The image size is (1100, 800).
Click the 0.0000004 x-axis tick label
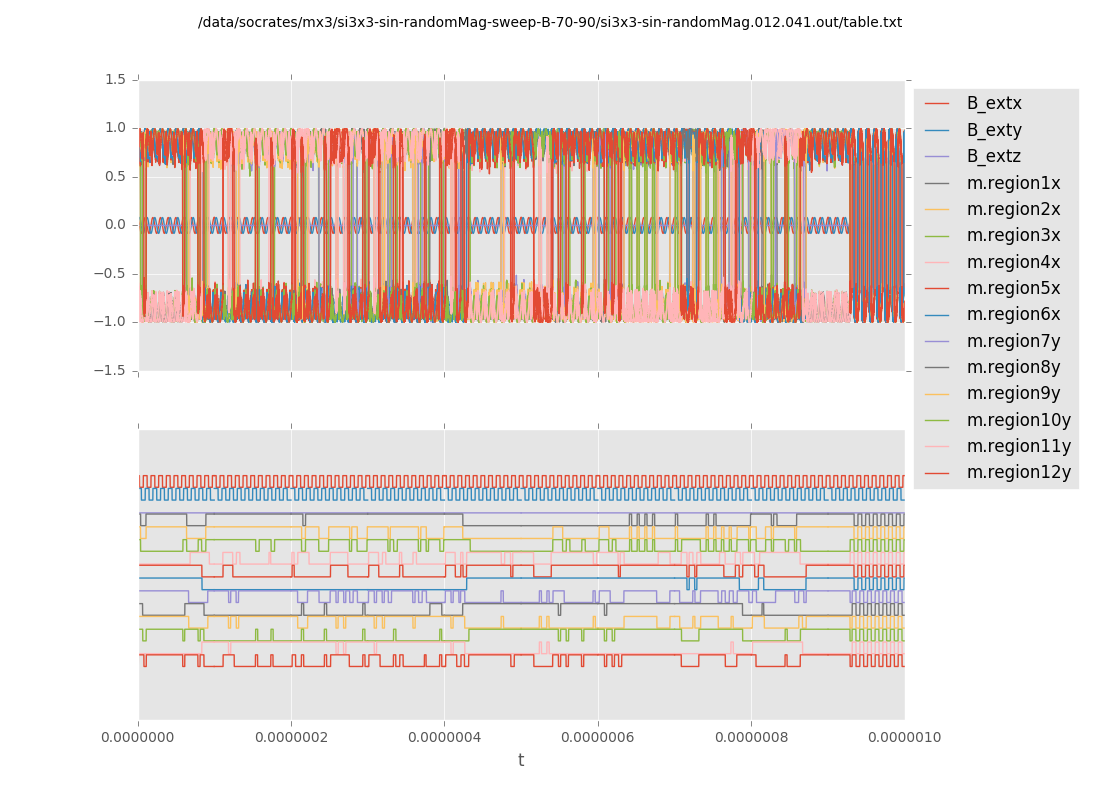pos(444,737)
